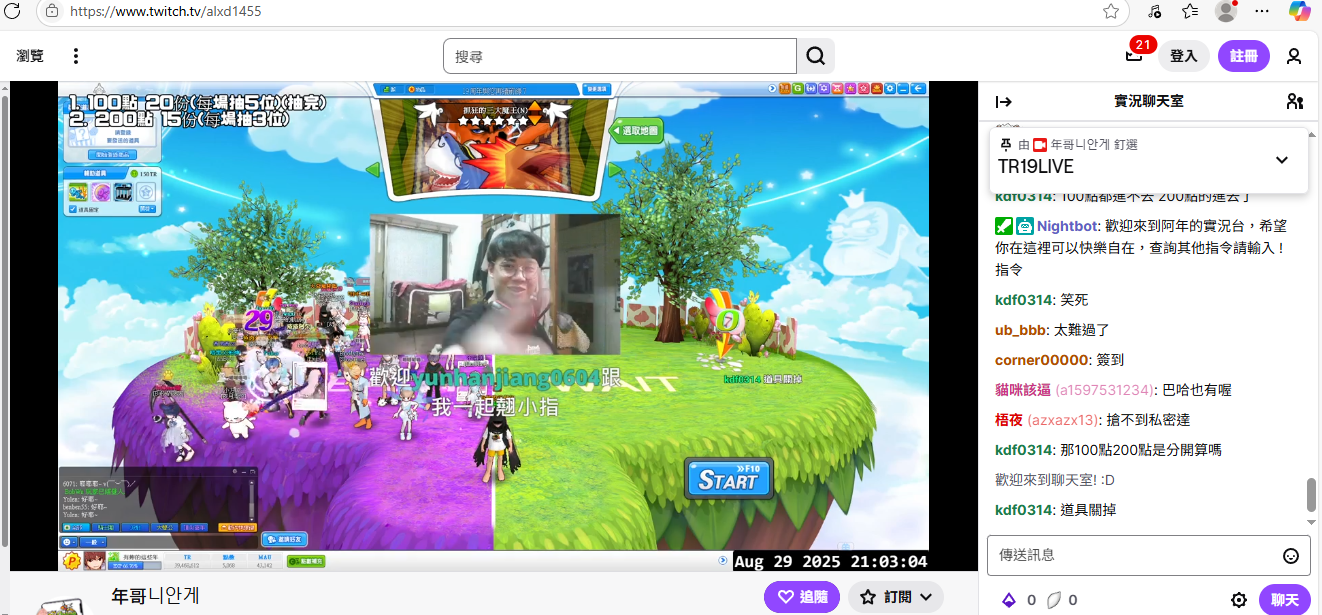Click the purple 註冊 sign-up button

click(x=1243, y=56)
